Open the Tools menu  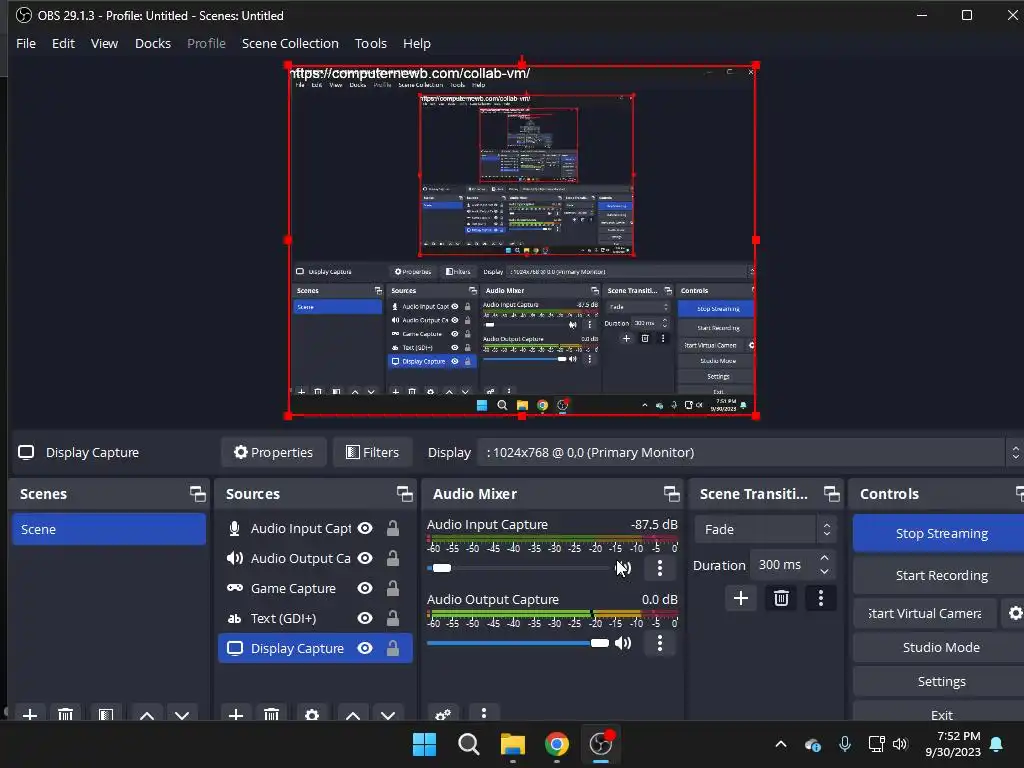[371, 44]
